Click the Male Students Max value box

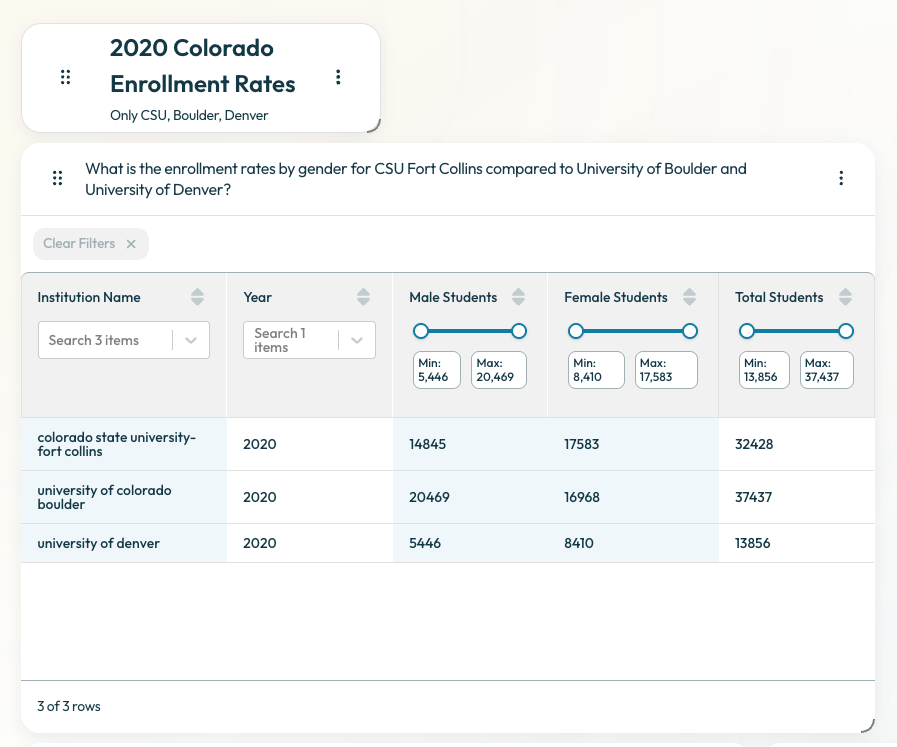pyautogui.click(x=499, y=370)
